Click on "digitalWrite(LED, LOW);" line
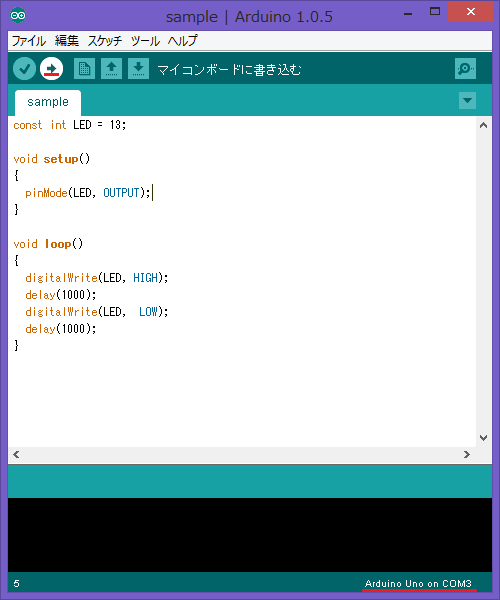The height and width of the screenshot is (600, 500). click(97, 312)
